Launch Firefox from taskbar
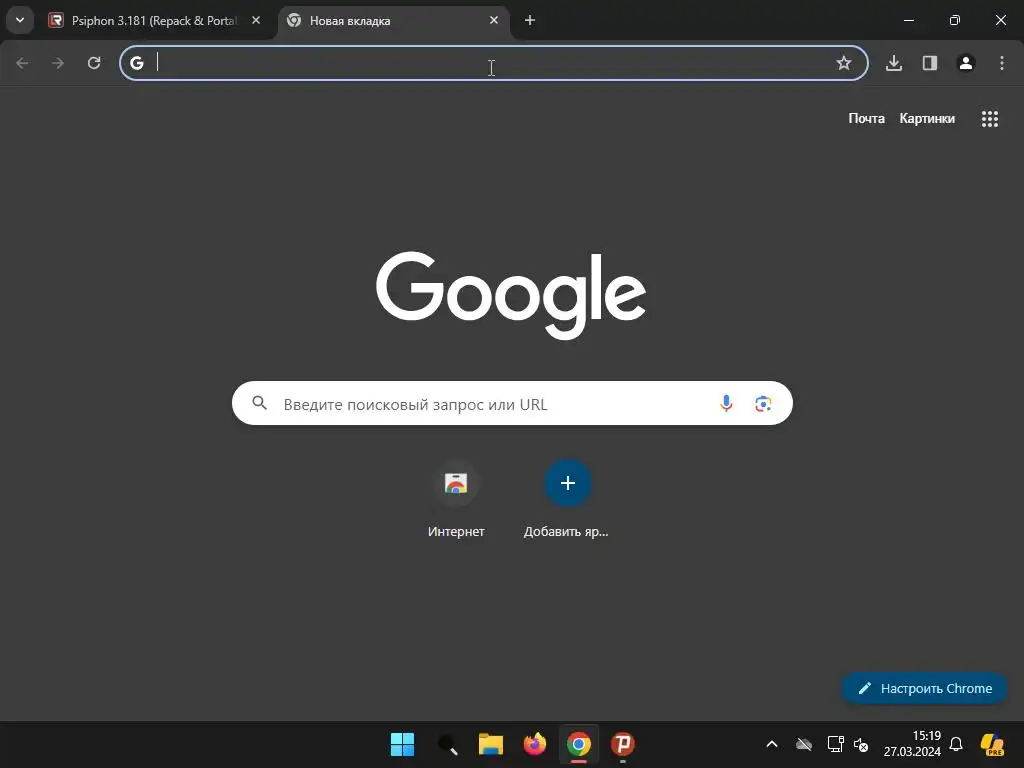1024x768 pixels. tap(534, 744)
